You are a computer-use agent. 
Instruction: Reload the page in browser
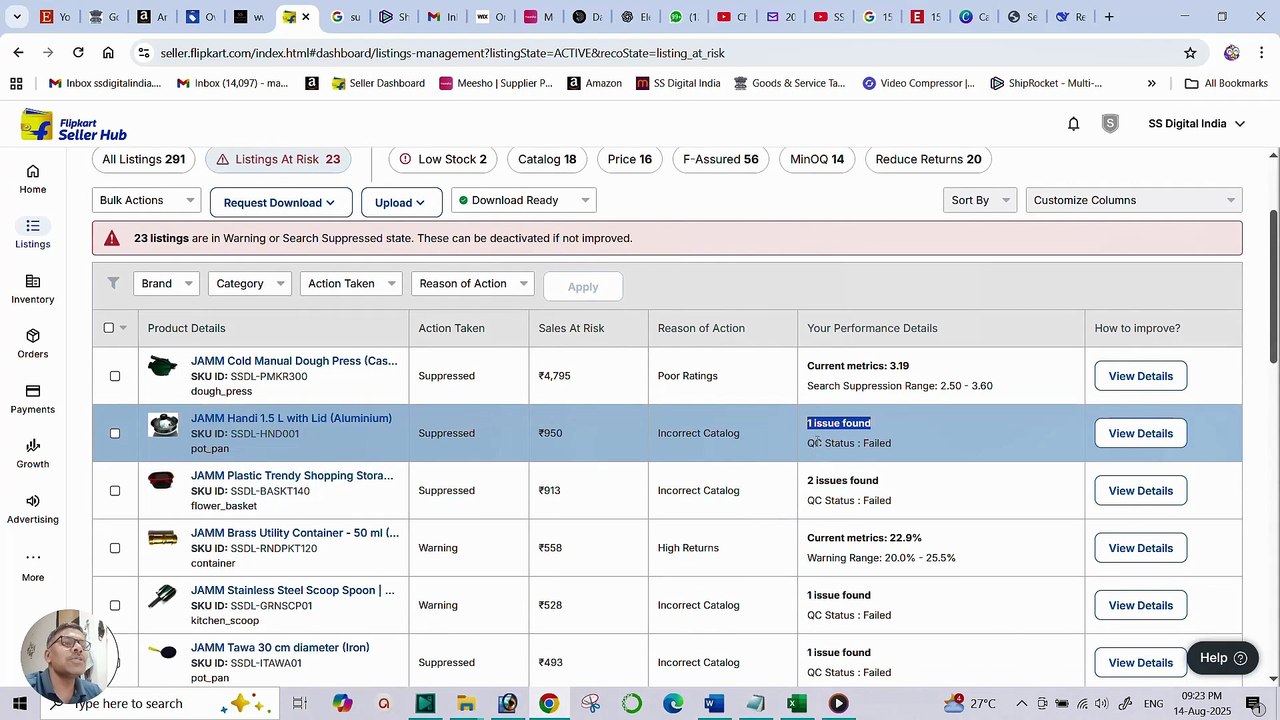point(78,52)
